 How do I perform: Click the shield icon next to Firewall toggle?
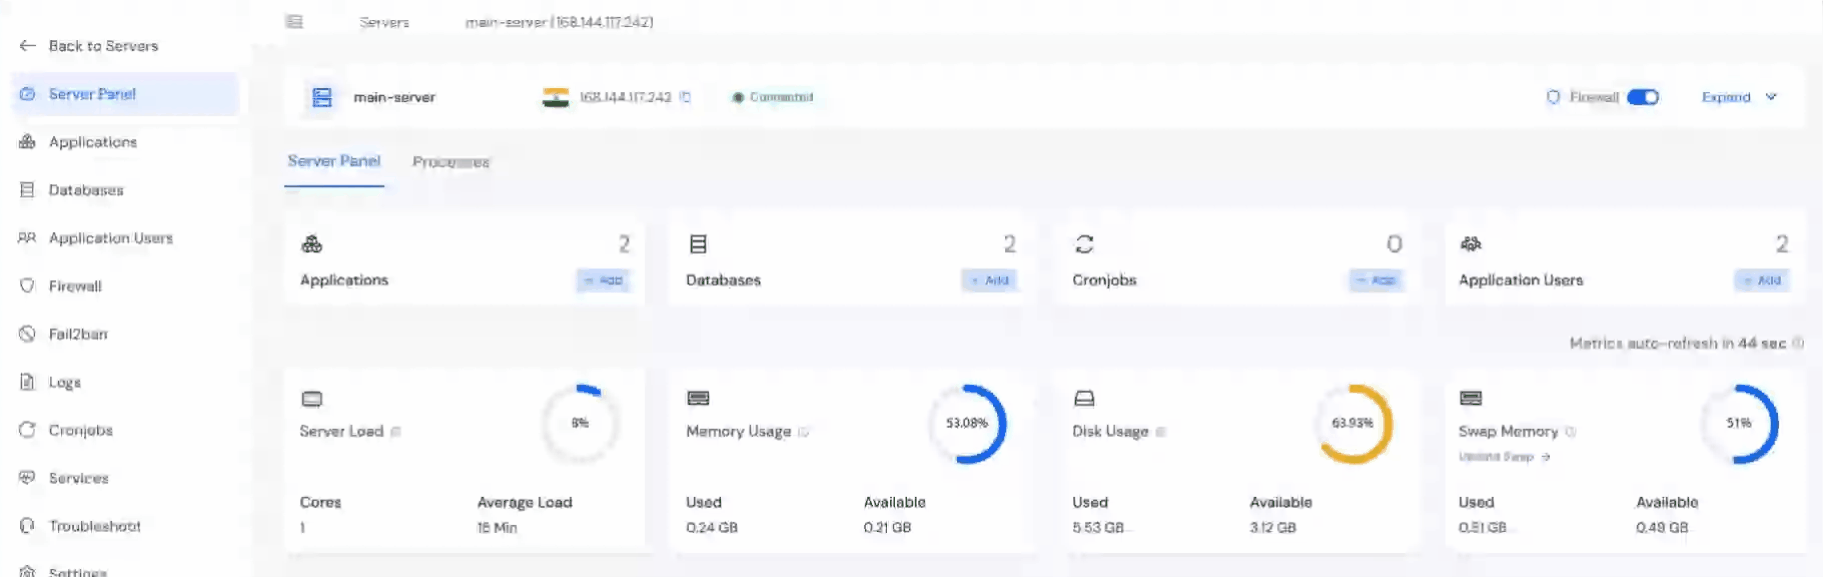(1553, 97)
